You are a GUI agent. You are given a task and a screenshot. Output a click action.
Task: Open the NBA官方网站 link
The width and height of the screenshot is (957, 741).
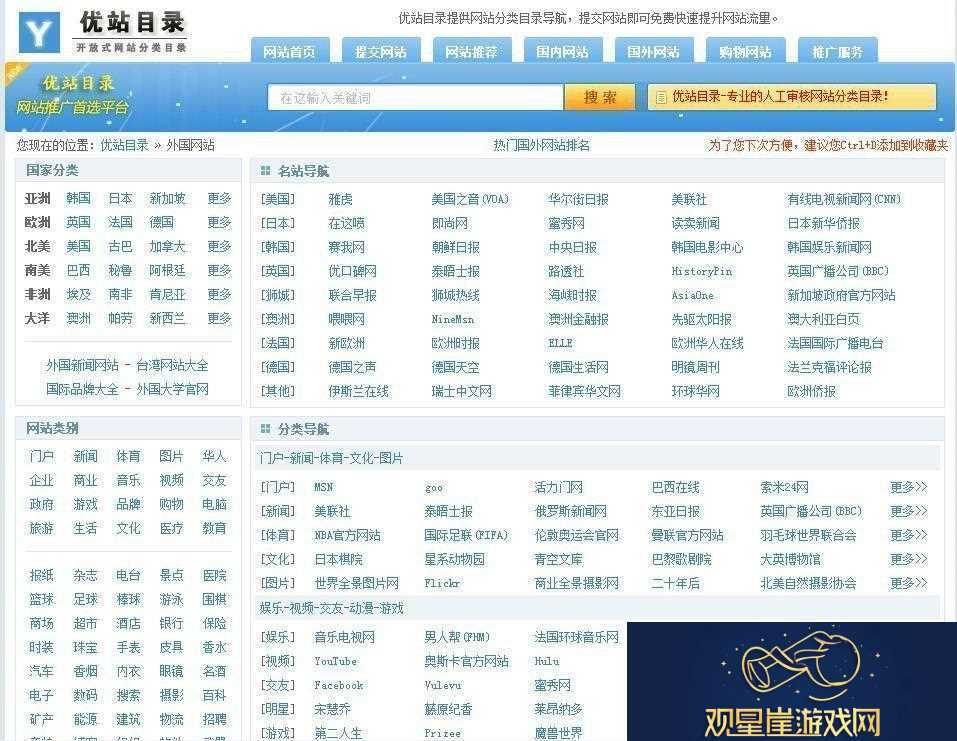point(347,535)
